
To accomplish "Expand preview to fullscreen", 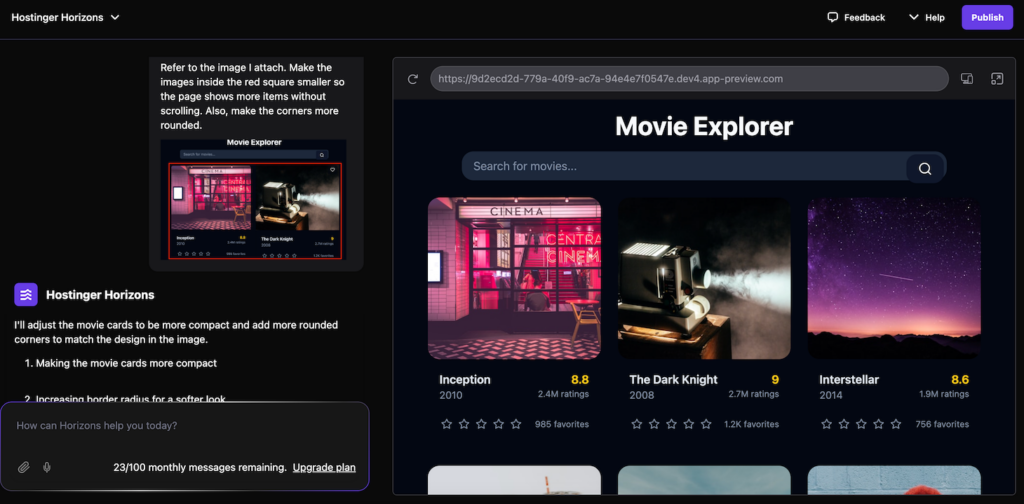I will coord(996,79).
